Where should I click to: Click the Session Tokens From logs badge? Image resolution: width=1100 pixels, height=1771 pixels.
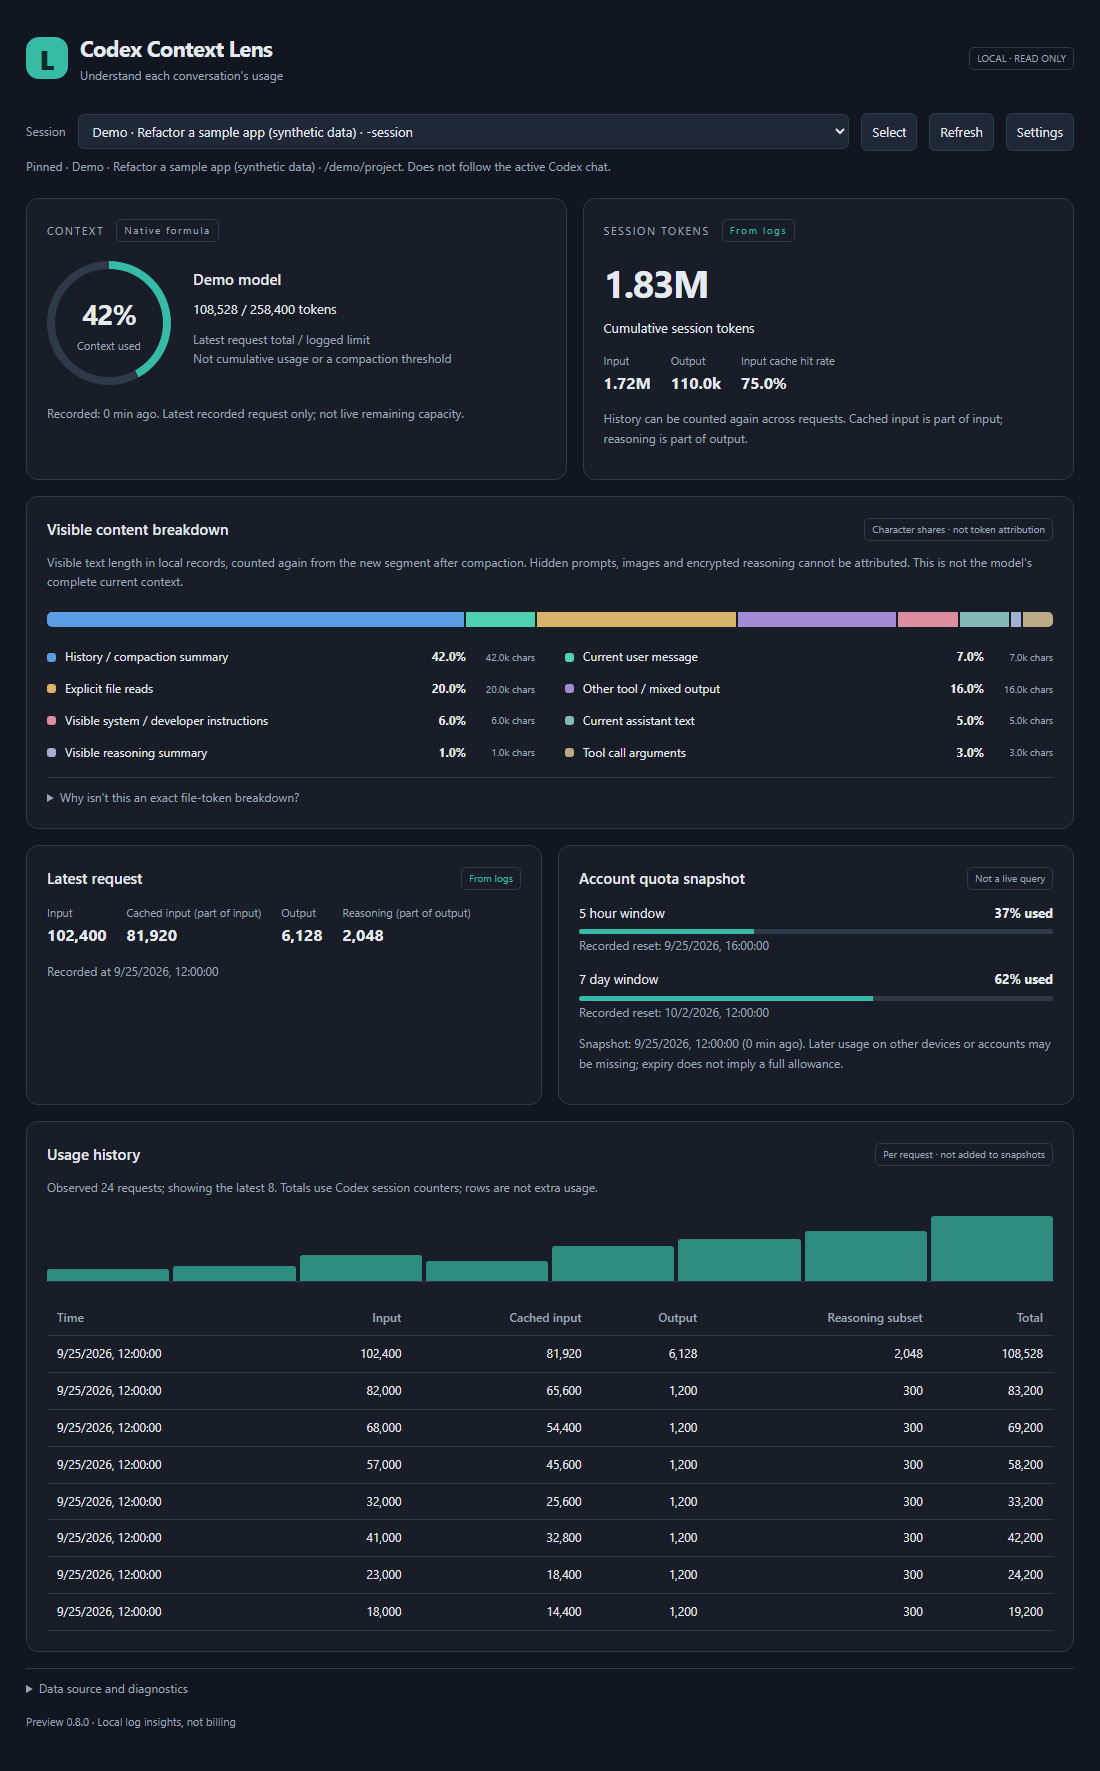758,231
